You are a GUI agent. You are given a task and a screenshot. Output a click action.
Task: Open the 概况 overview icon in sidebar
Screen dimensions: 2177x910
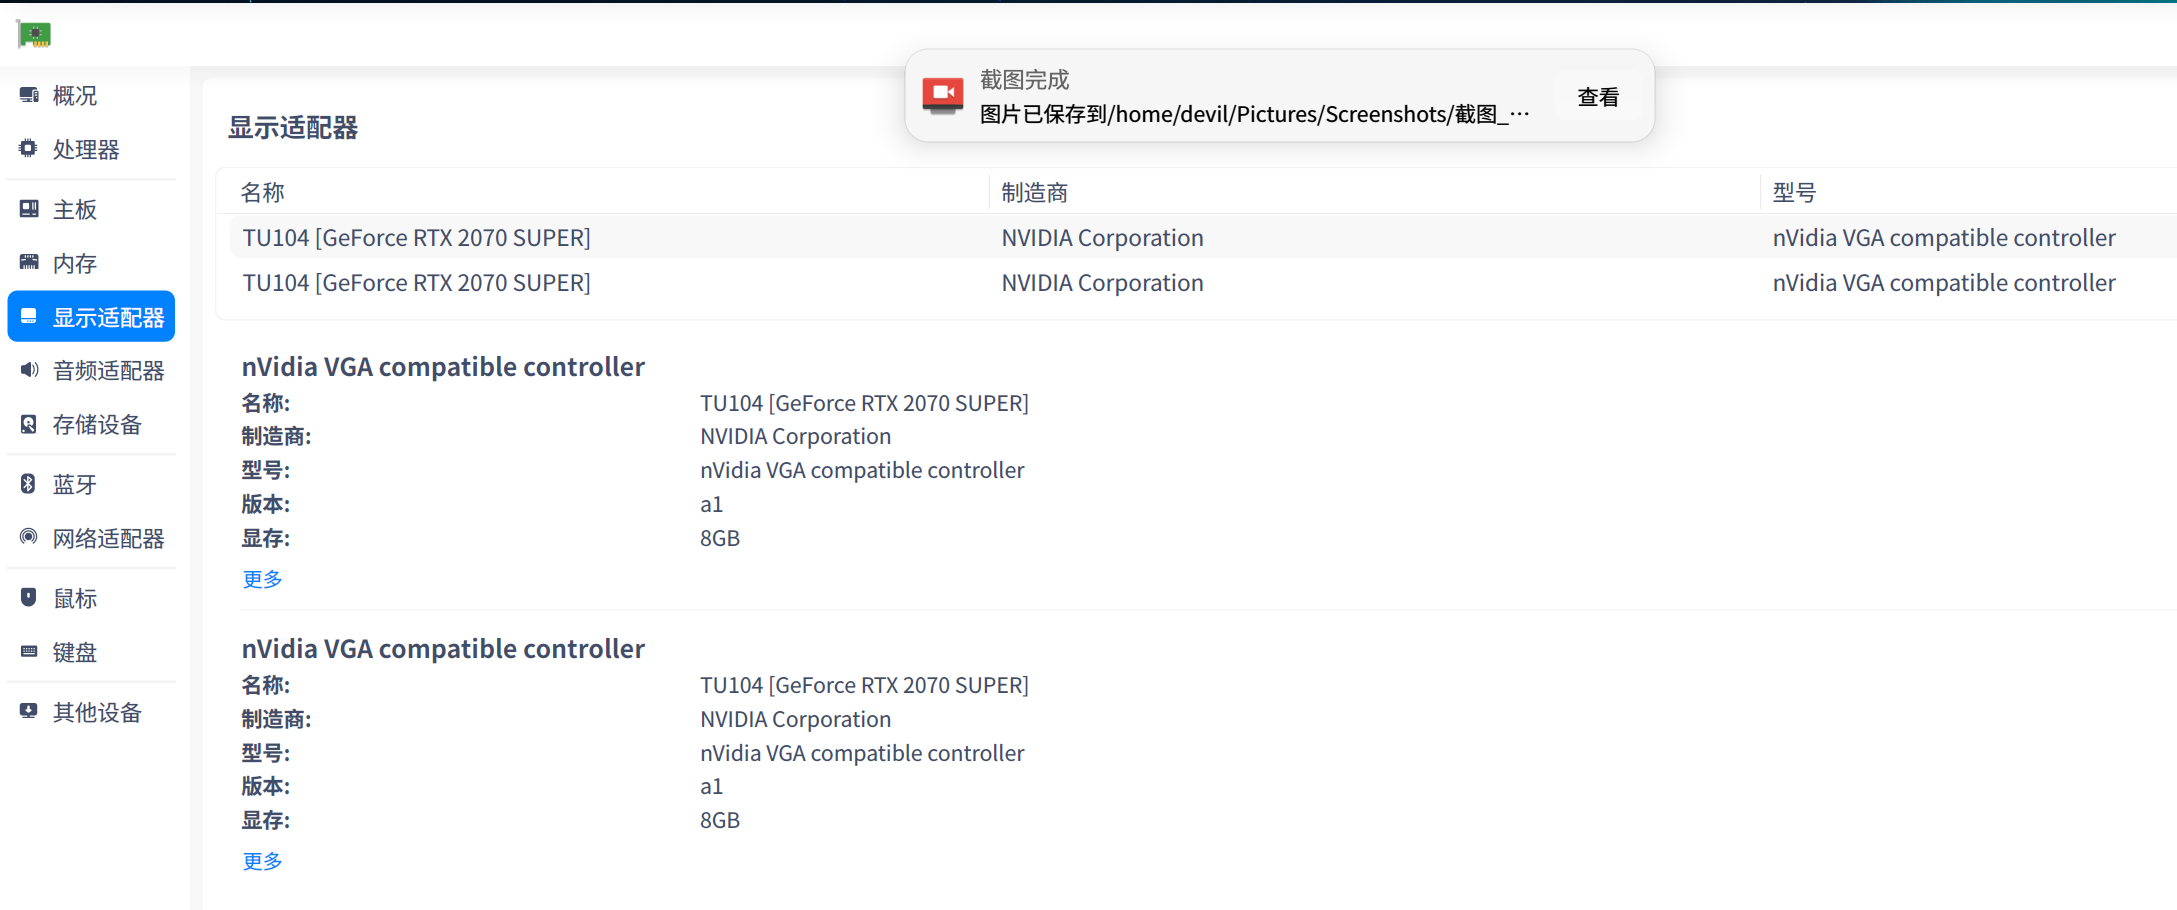point(29,95)
